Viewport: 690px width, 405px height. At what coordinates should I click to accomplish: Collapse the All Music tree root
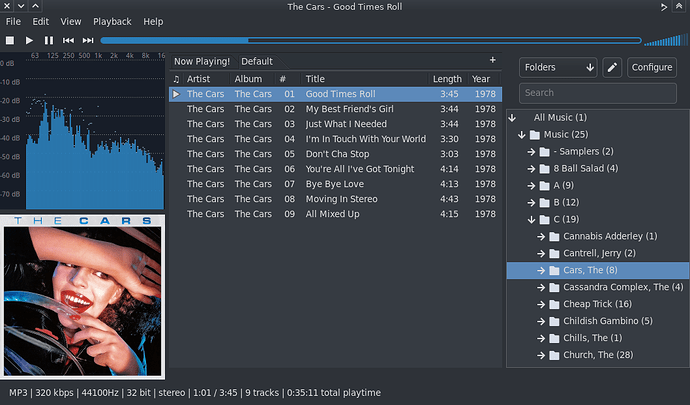[x=512, y=118]
